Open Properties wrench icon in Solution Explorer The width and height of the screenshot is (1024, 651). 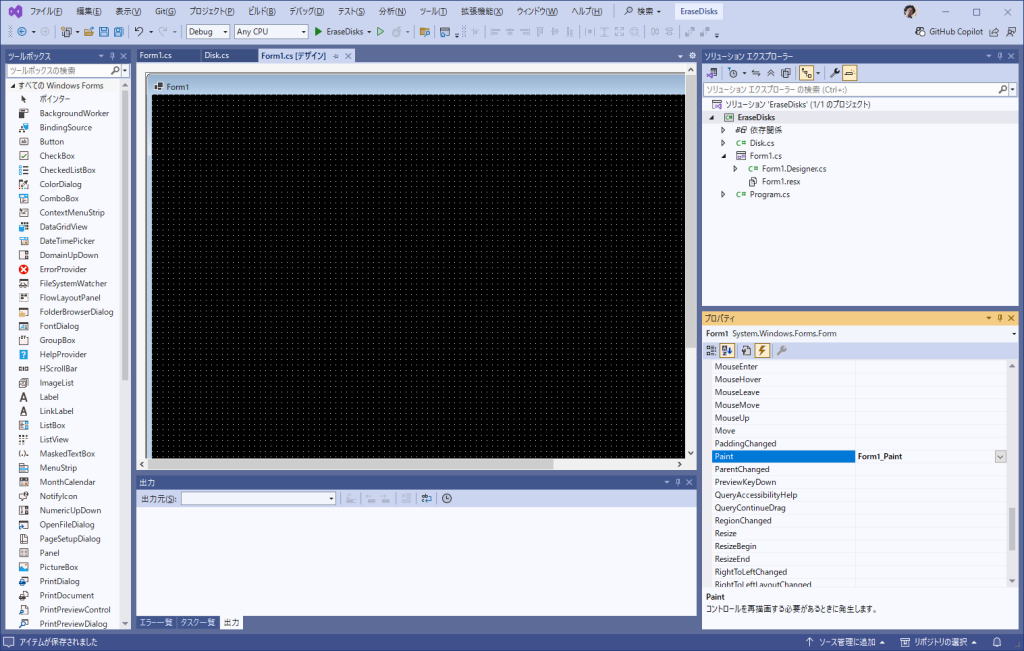(835, 73)
